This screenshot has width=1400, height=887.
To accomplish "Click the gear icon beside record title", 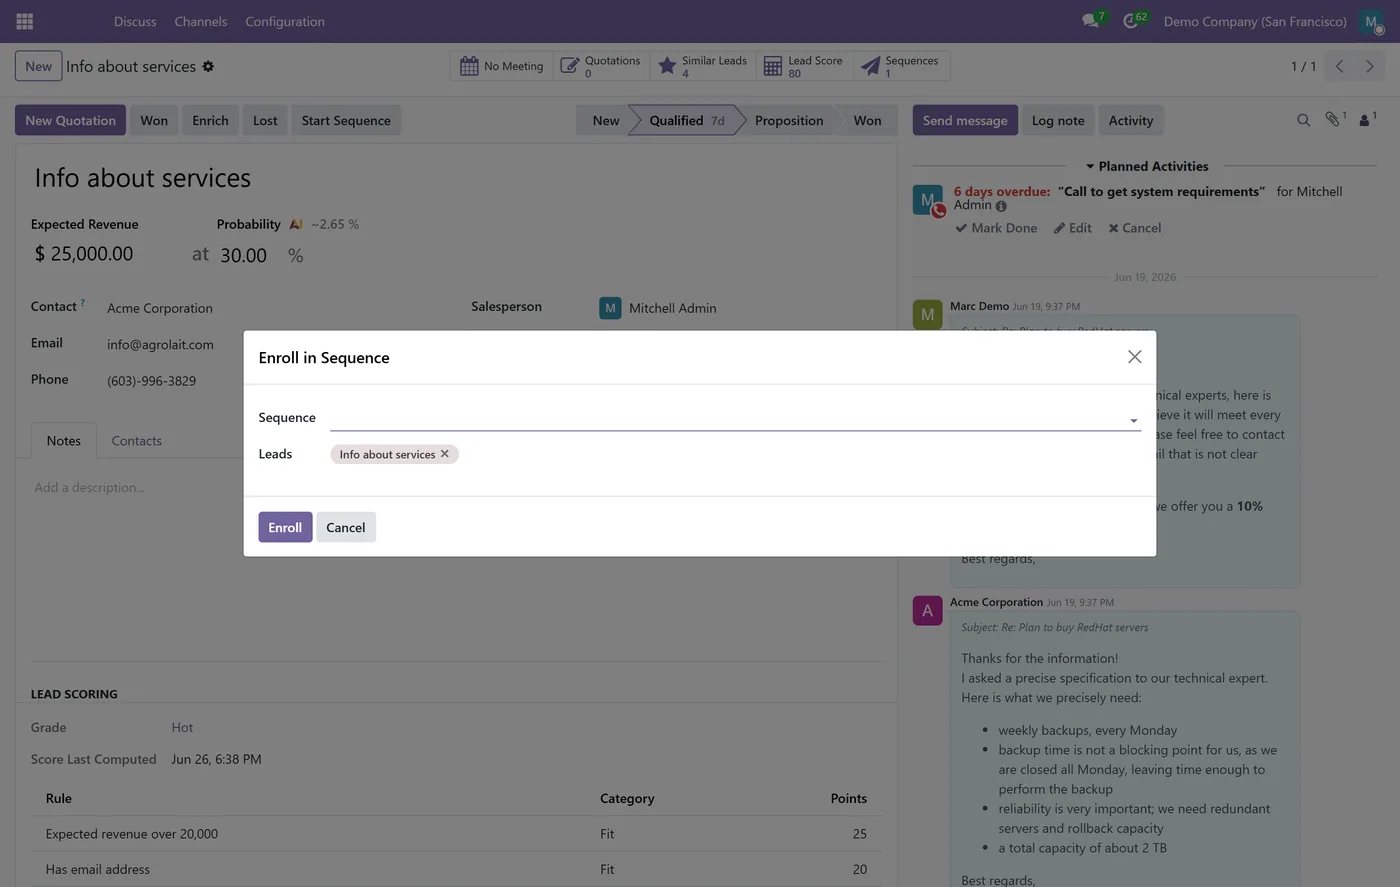I will [x=208, y=66].
